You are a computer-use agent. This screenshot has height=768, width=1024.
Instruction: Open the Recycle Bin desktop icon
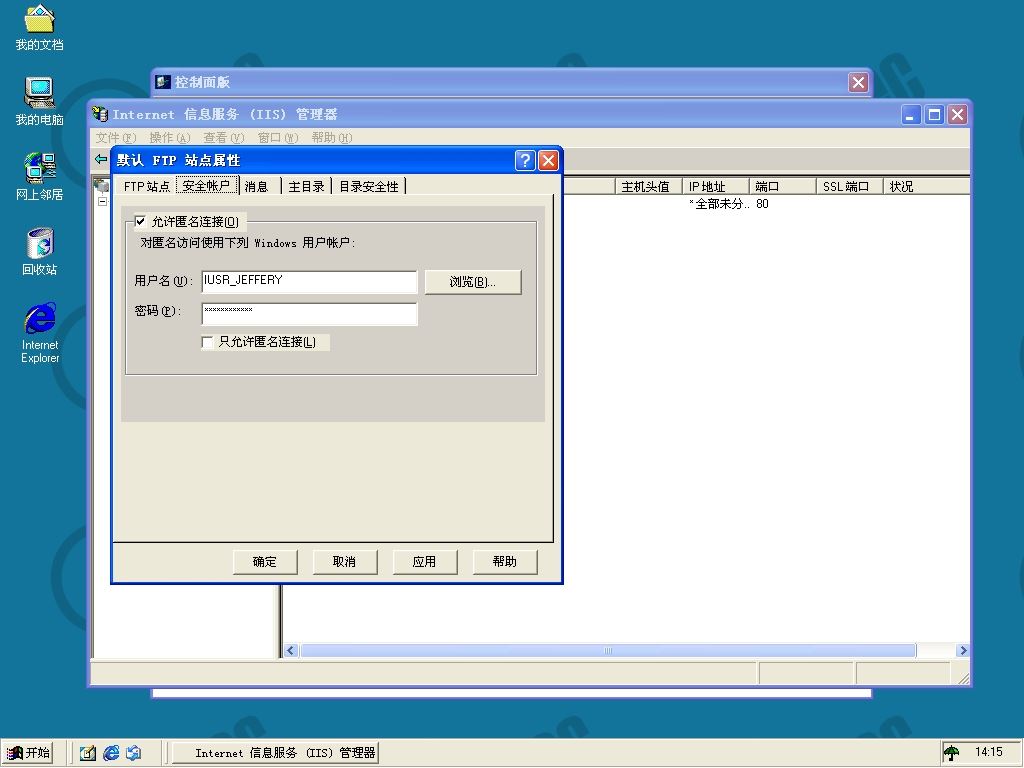[x=39, y=251]
